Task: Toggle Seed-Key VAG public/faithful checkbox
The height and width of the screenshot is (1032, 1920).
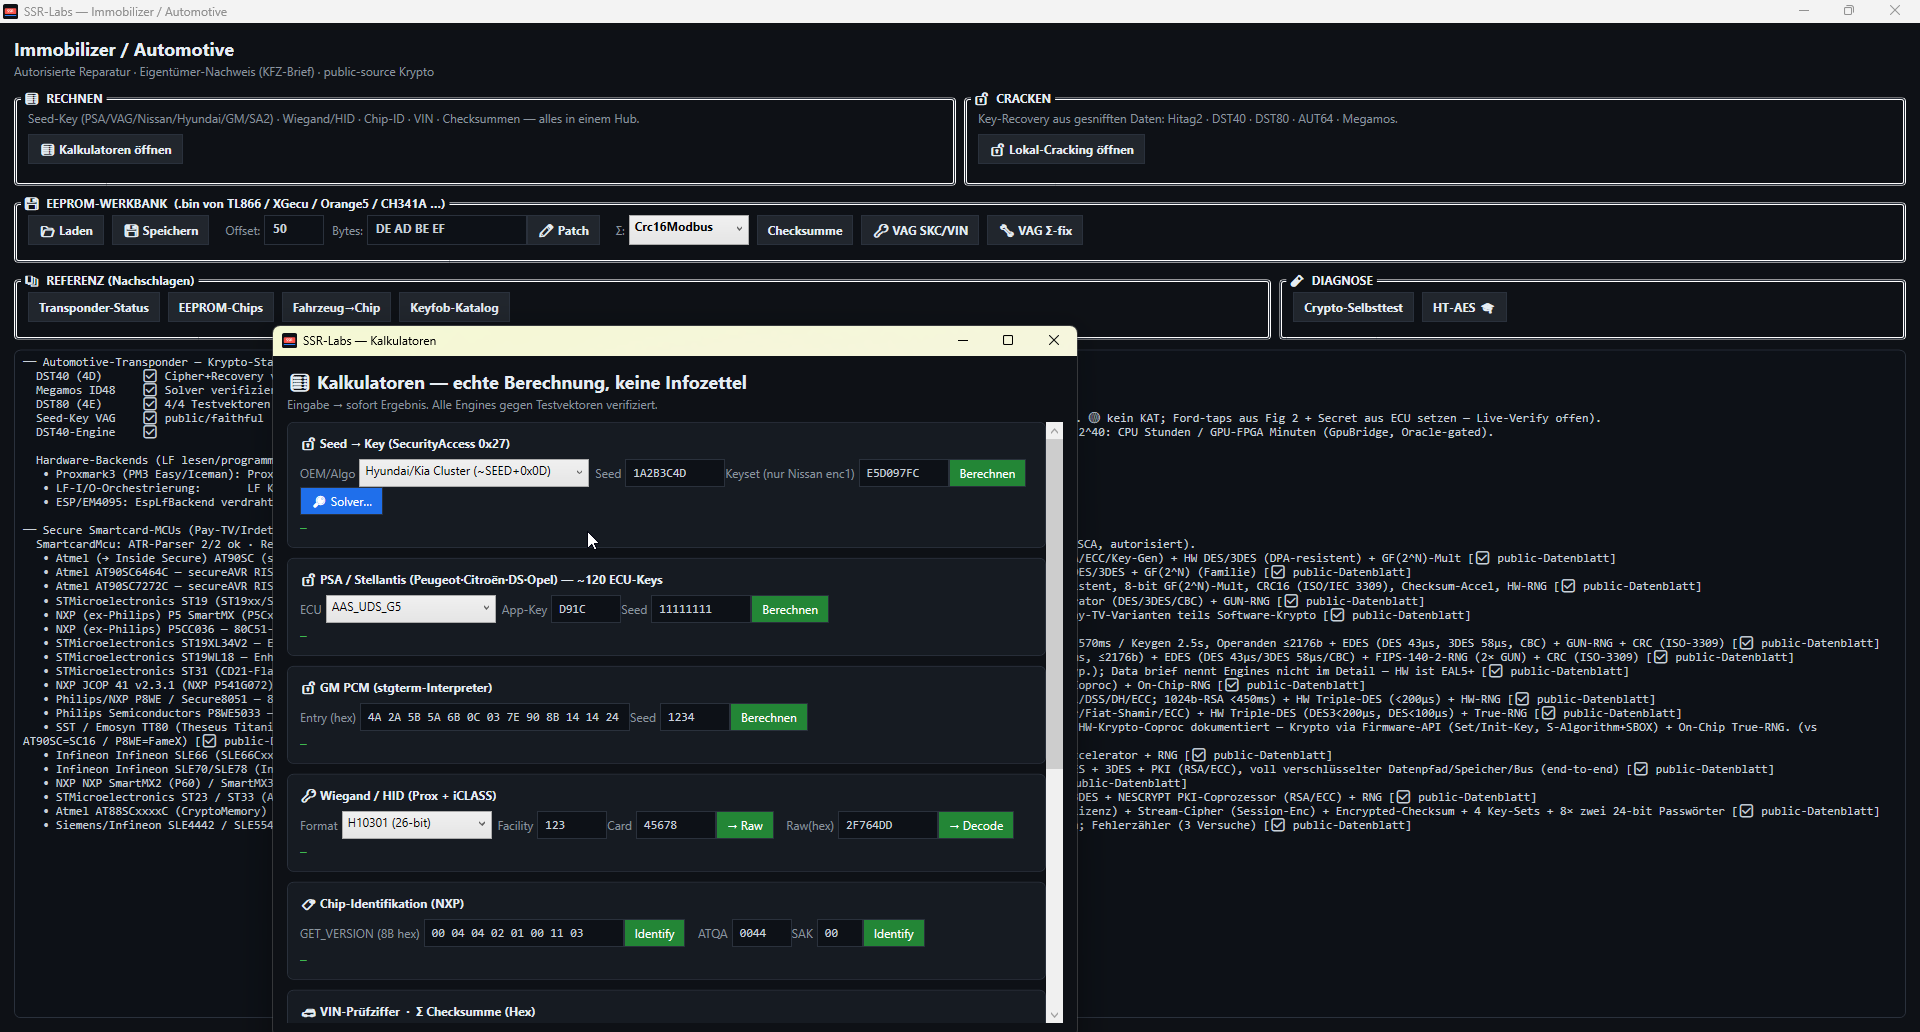Action: point(150,419)
